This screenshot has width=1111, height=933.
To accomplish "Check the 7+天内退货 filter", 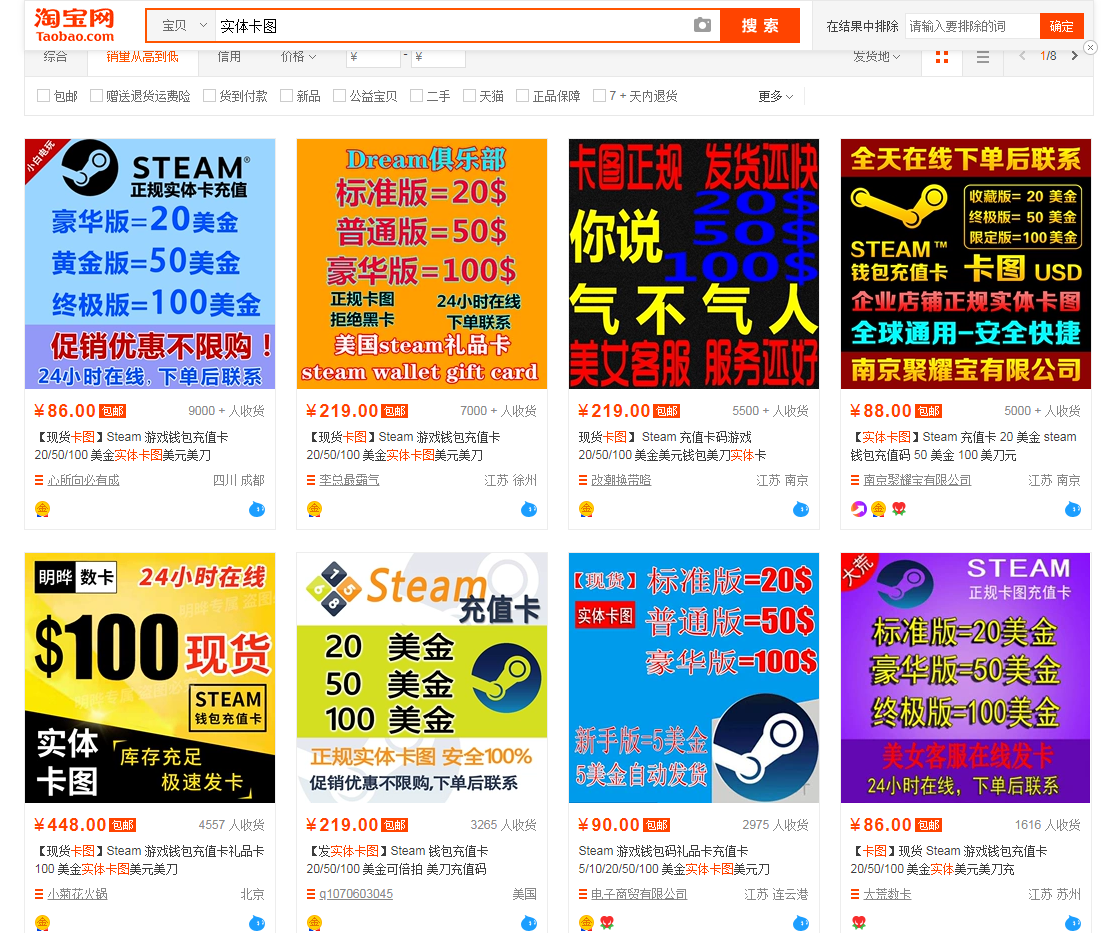I will pyautogui.click(x=599, y=96).
